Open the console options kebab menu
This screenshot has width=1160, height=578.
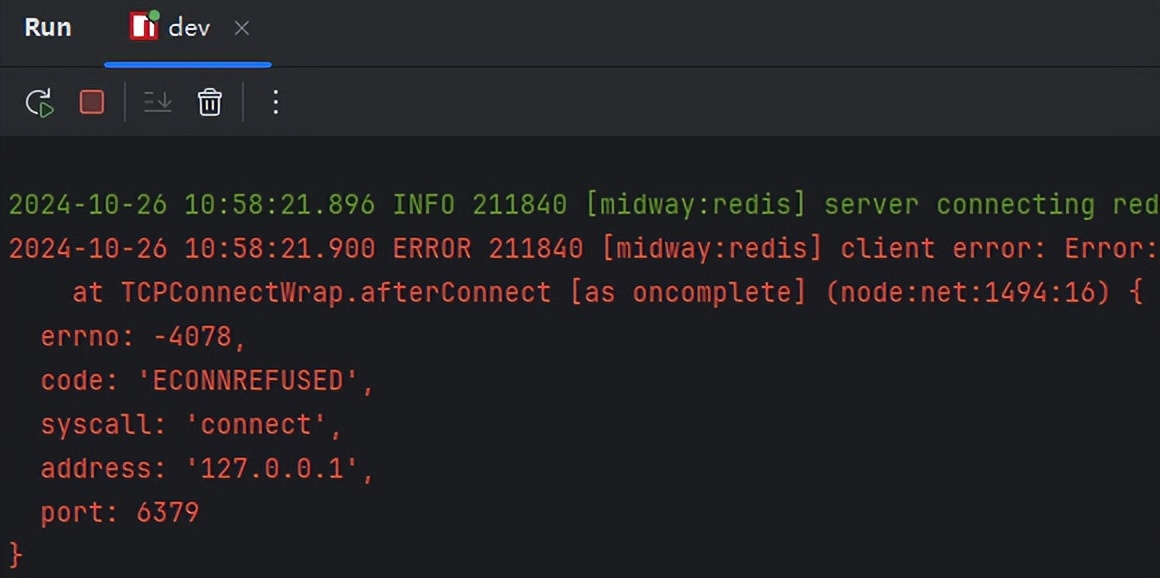point(275,101)
